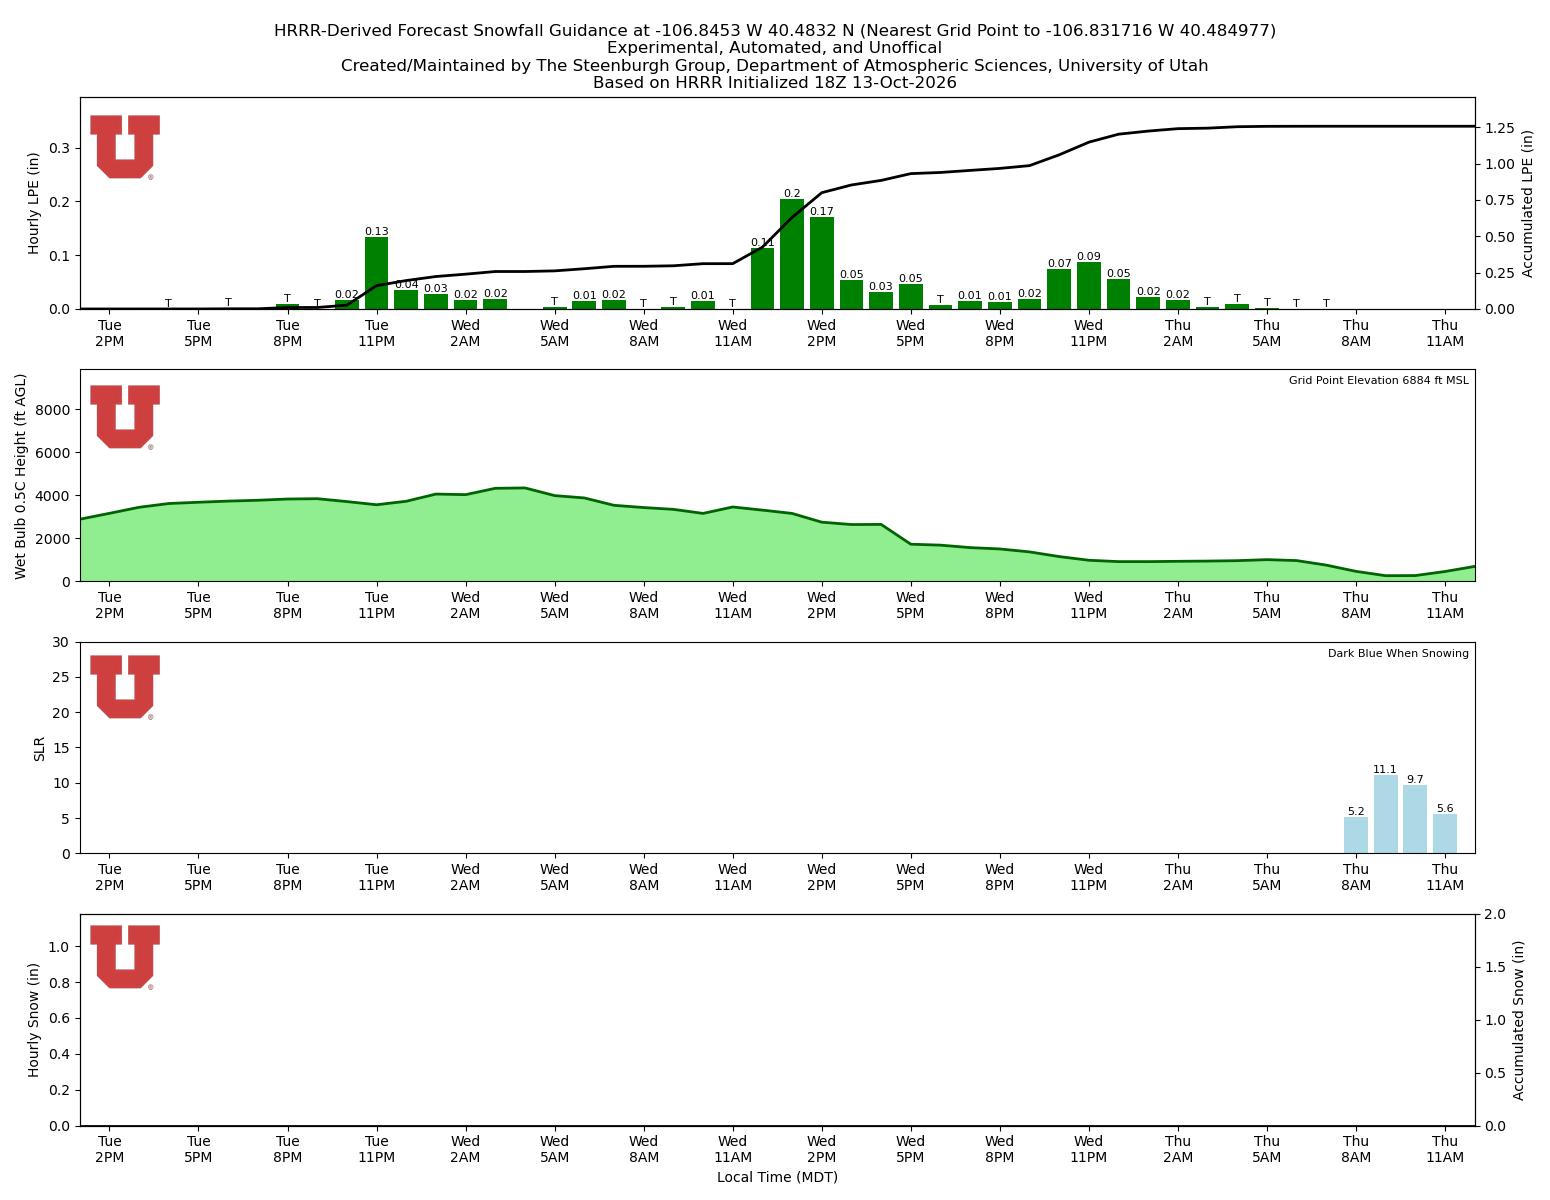The height and width of the screenshot is (1200, 1550).
Task: Click the 0.04 bar value label
Action: tap(406, 284)
